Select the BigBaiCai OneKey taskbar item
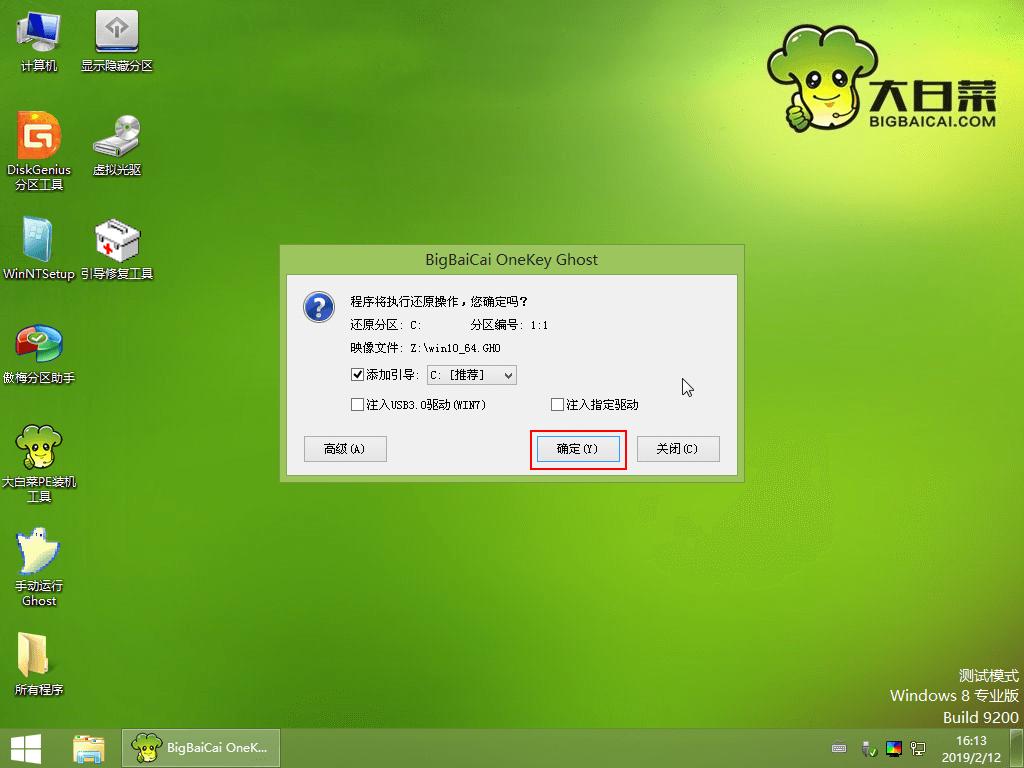Image resolution: width=1024 pixels, height=768 pixels. (200, 748)
